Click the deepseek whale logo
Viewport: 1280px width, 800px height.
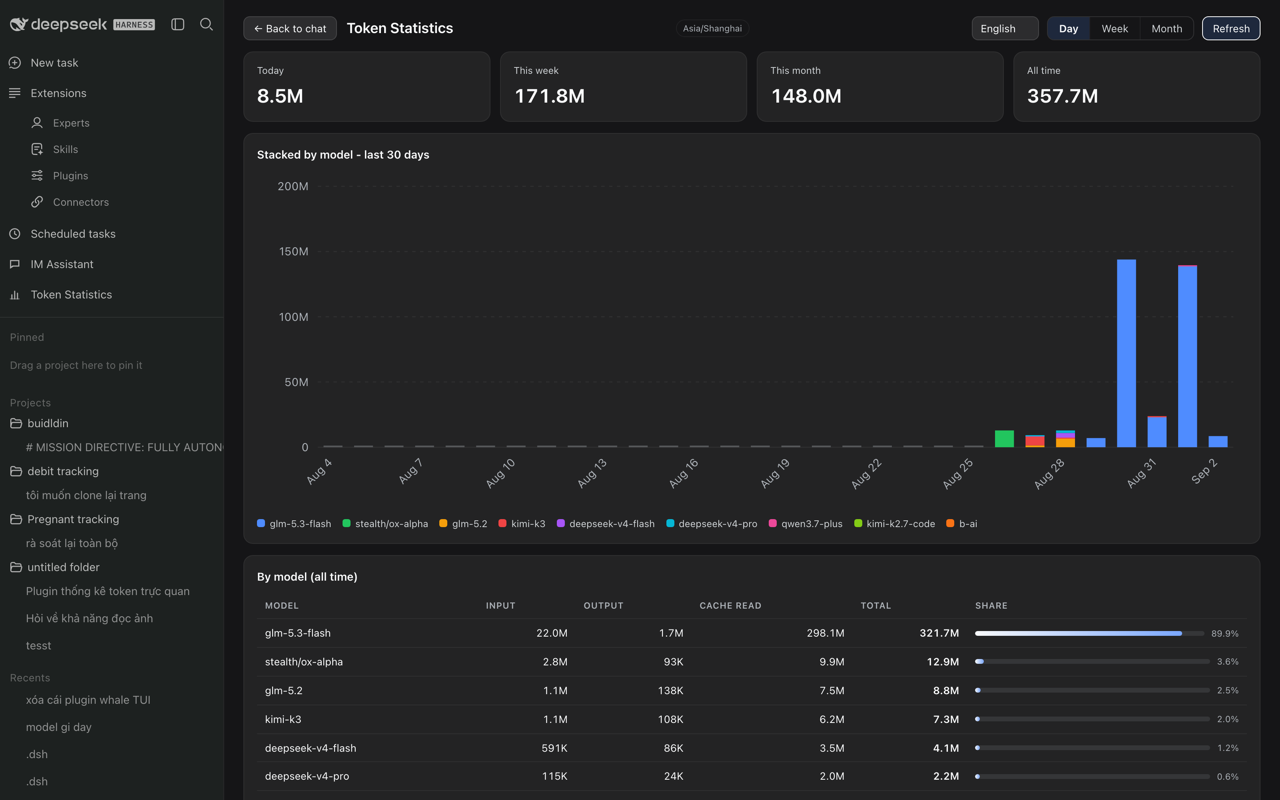tap(18, 24)
